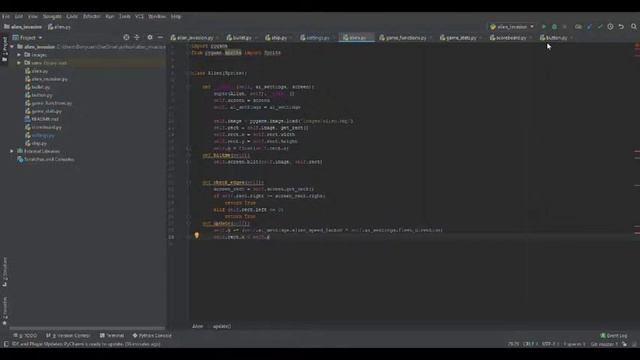Image resolution: width=640 pixels, height=360 pixels.
Task: Click the Git commit checkmark icon
Action: (600, 27)
